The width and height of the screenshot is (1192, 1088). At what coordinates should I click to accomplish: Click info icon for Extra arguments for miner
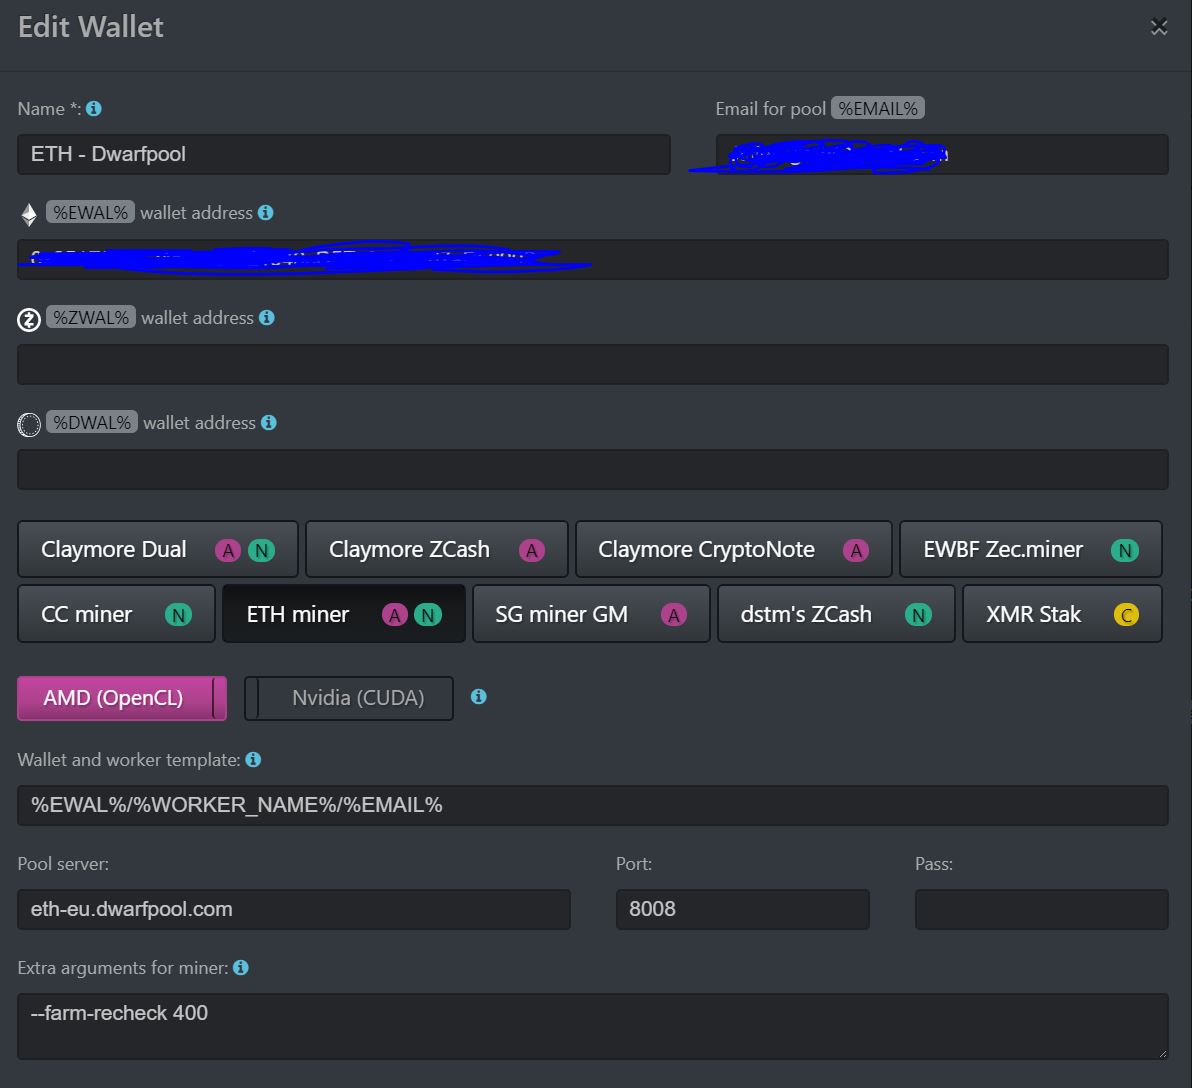pyautogui.click(x=240, y=968)
